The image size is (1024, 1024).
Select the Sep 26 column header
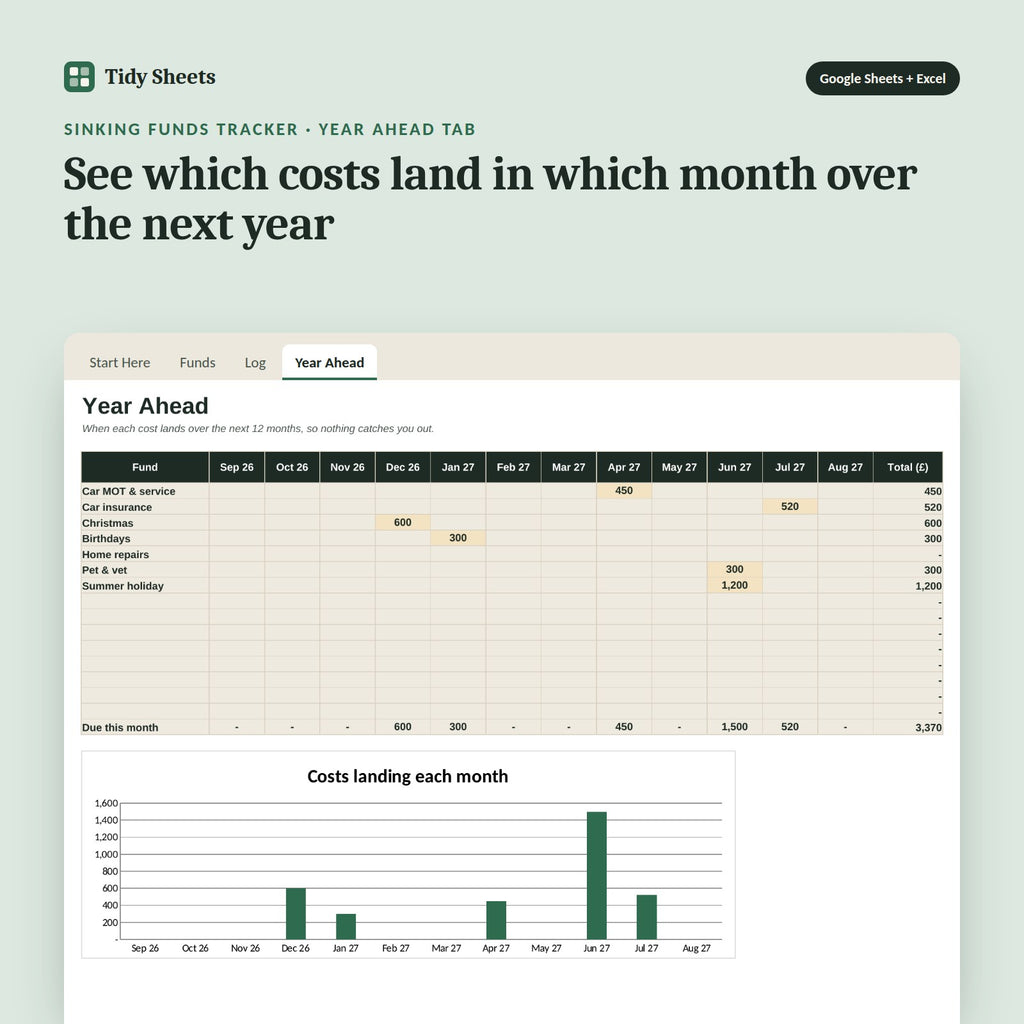236,467
